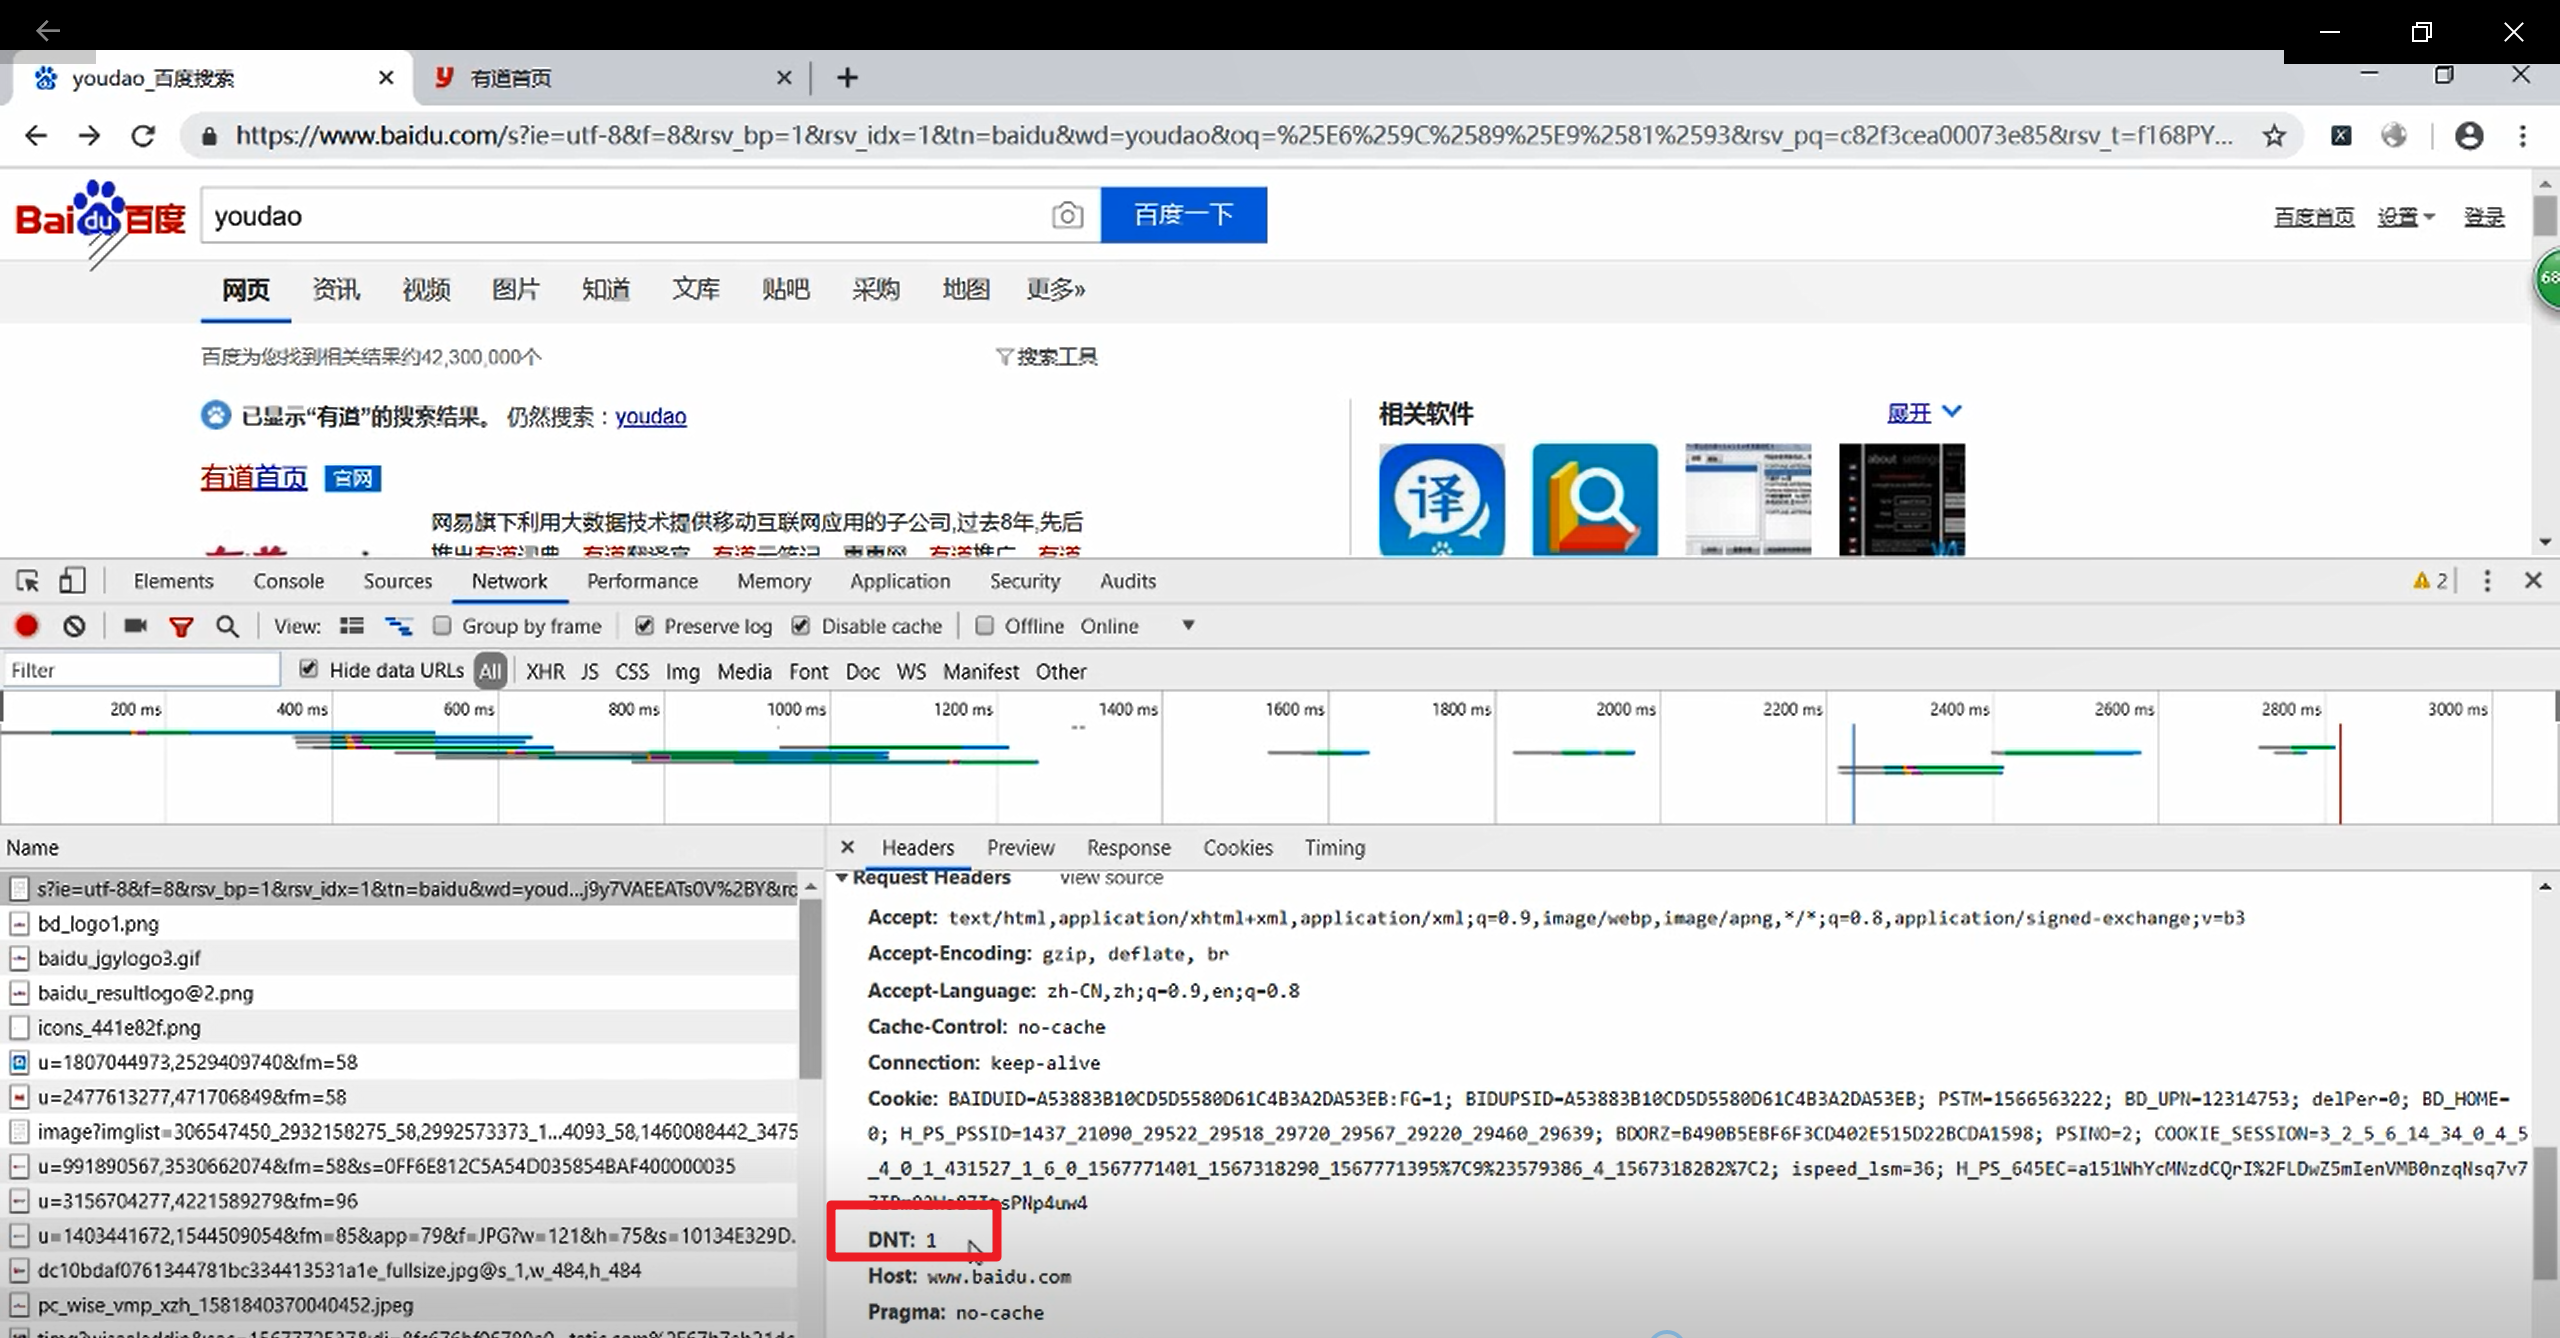Open the Chrome profile avatar icon
The width and height of the screenshot is (2560, 1338).
pos(2469,135)
